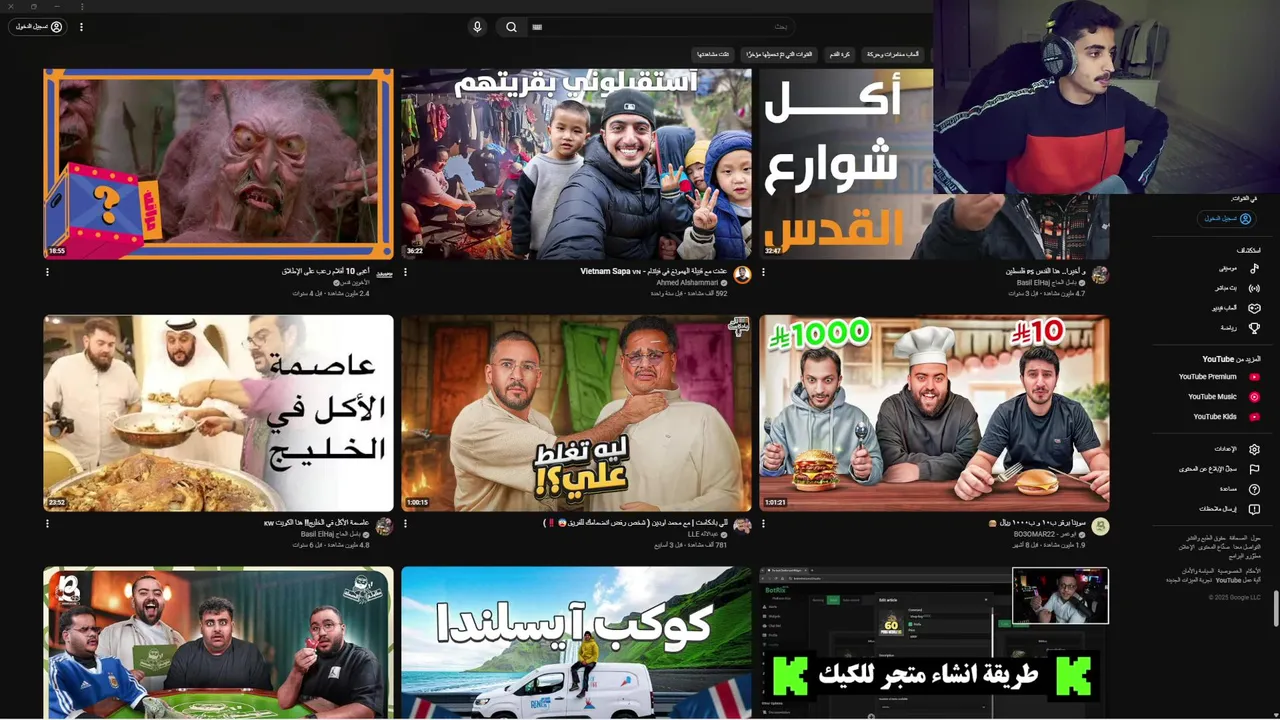This screenshot has height=720, width=1280.
Task: Open options menu for Gulf food capital video
Action: coord(47,523)
